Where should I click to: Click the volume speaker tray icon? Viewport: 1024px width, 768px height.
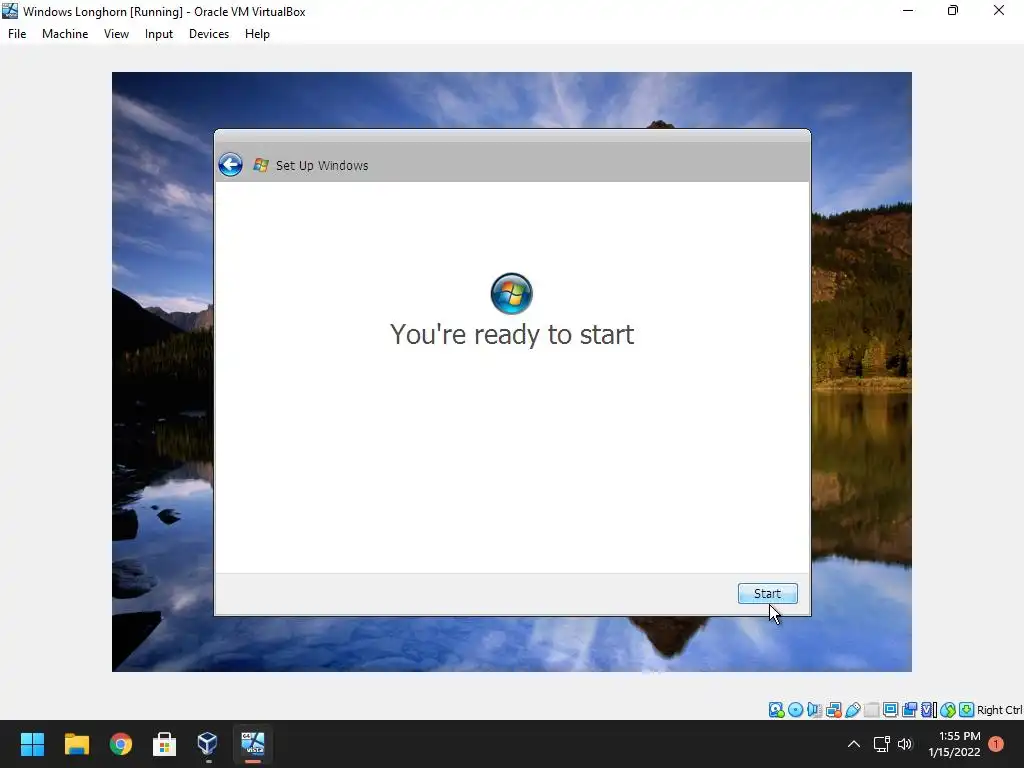[x=904, y=744]
